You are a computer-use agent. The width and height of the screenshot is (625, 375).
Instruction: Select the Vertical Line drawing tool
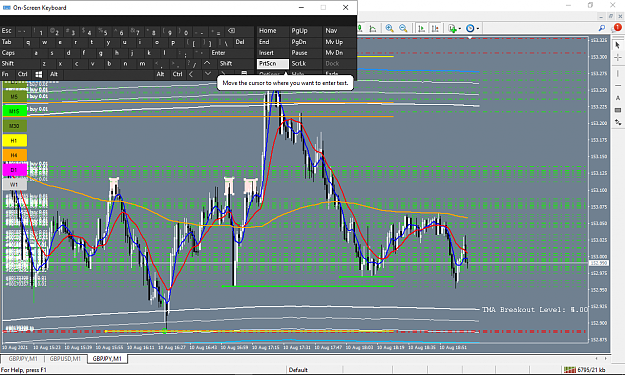click(x=617, y=73)
